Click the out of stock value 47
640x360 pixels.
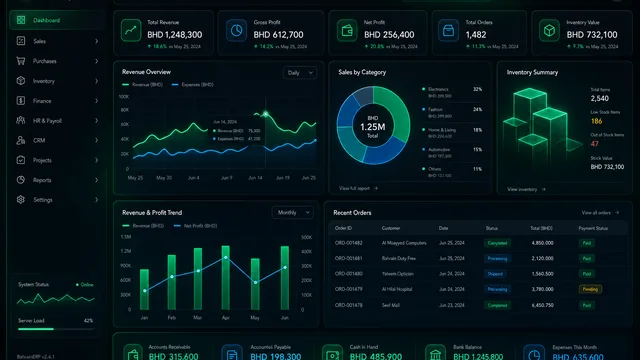pyautogui.click(x=595, y=144)
